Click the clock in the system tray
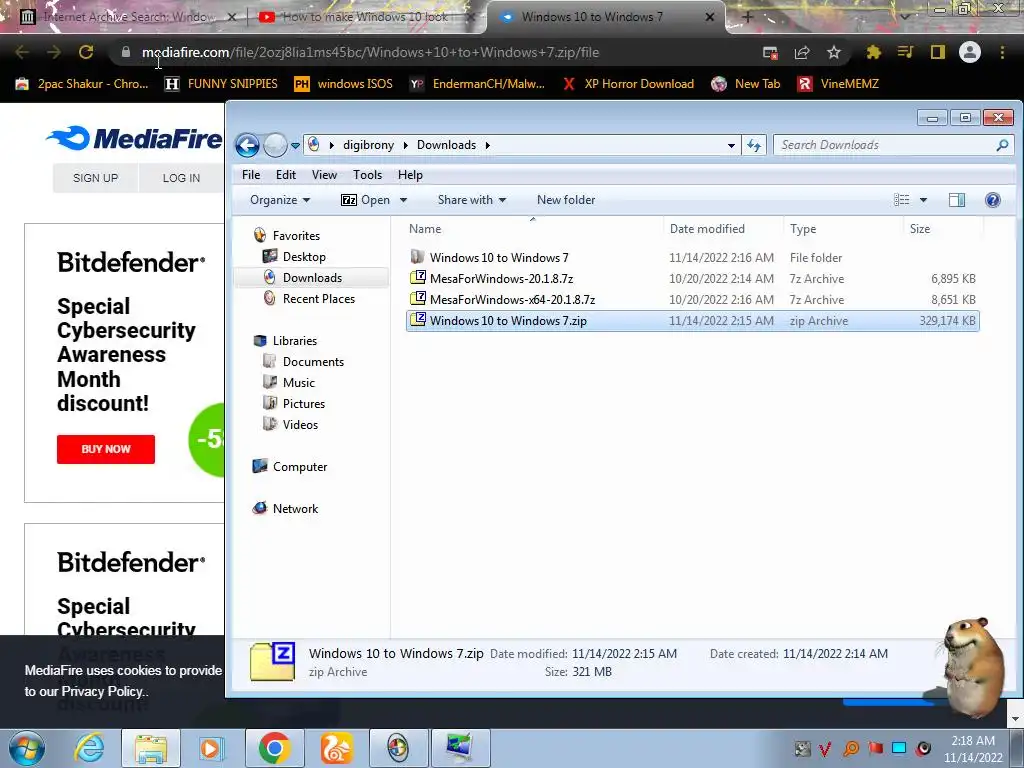1024x768 pixels. point(973,749)
